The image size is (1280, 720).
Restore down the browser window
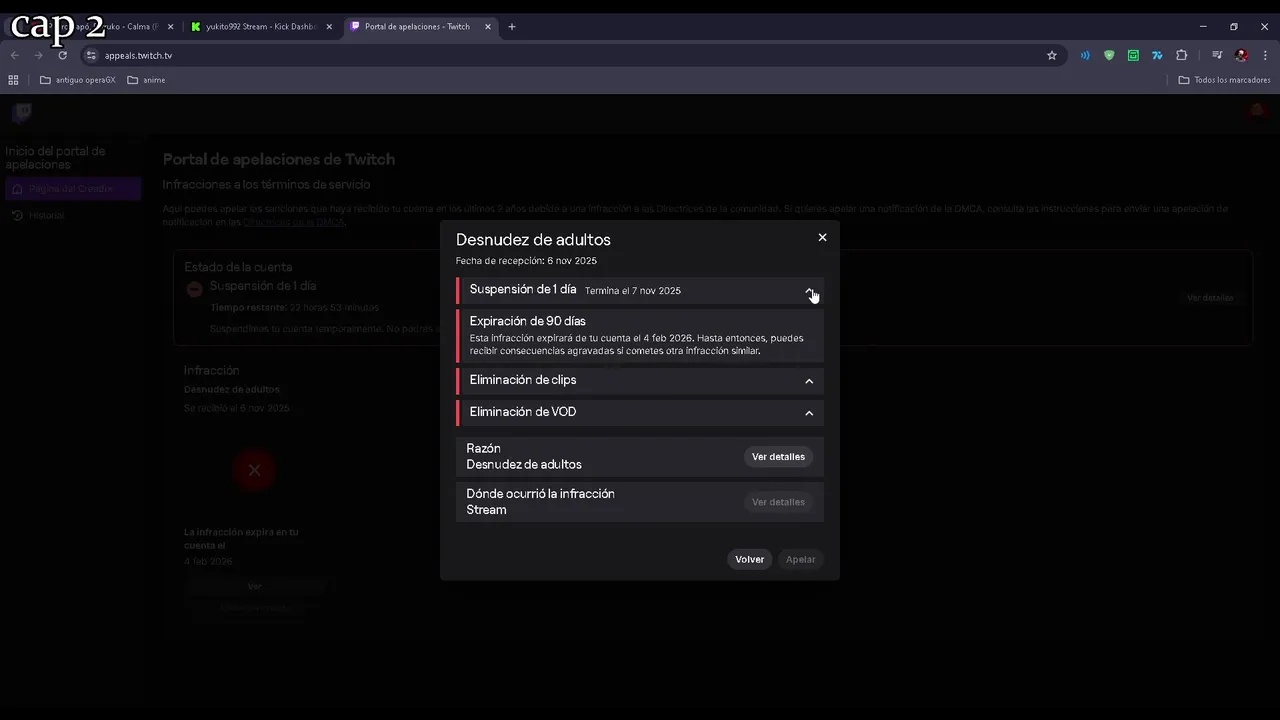click(1234, 27)
